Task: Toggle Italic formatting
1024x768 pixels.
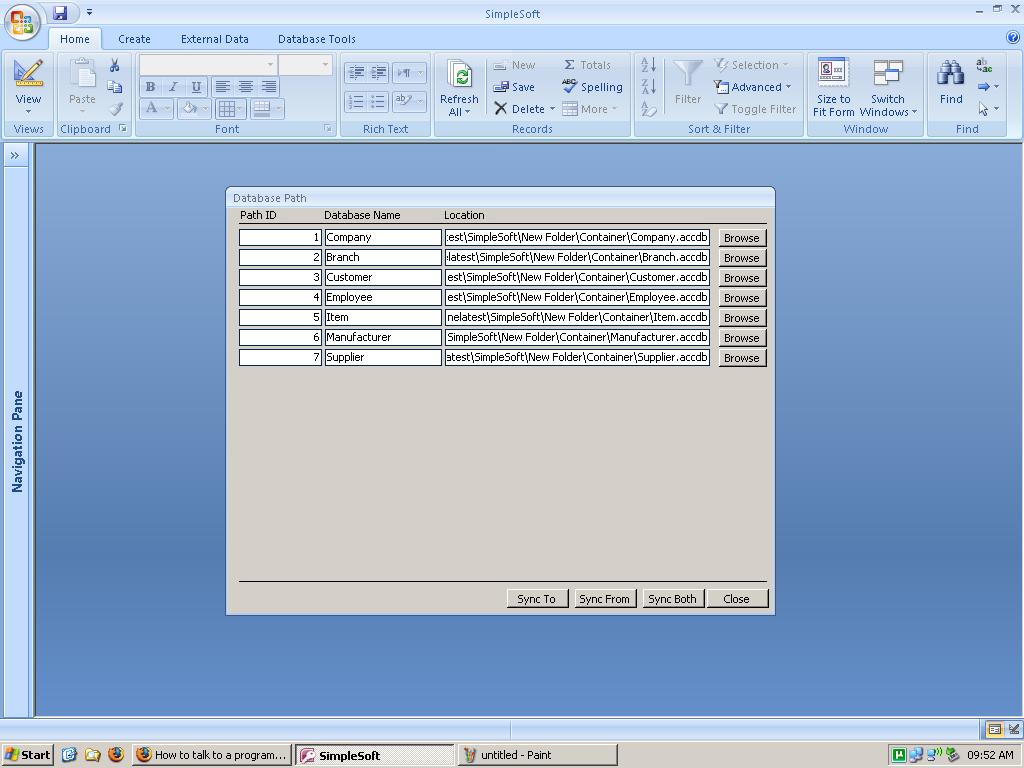Action: coord(173,87)
